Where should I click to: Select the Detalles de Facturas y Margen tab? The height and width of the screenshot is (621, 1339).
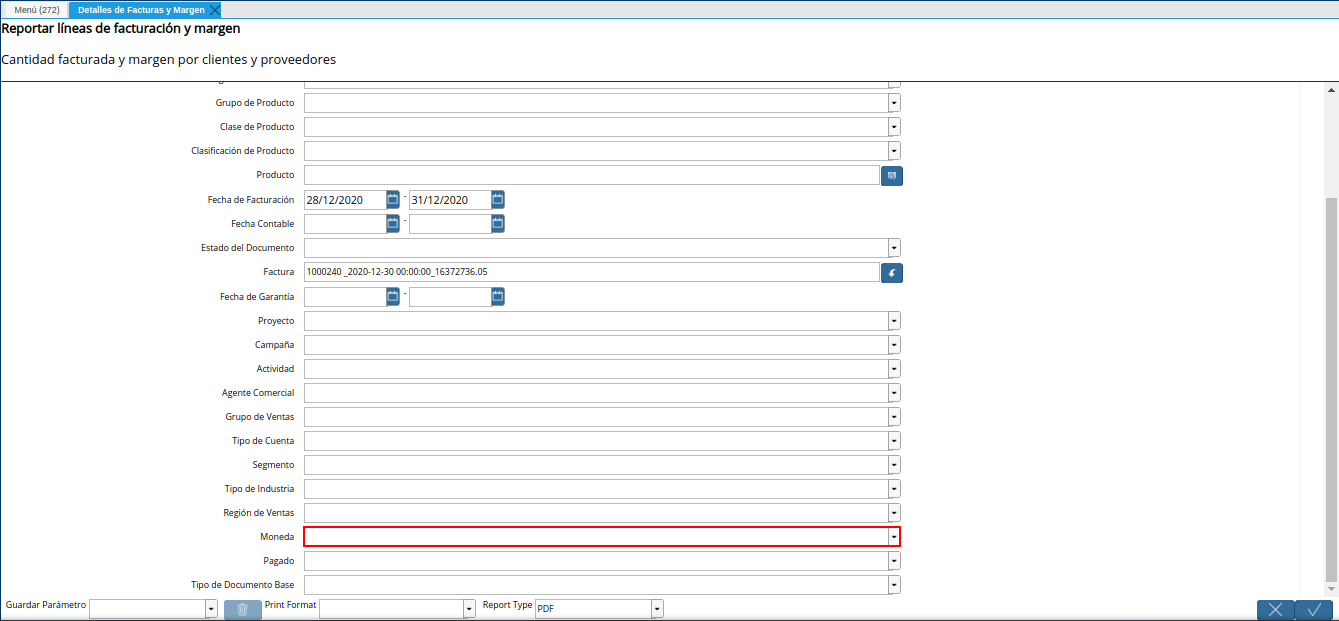click(141, 9)
